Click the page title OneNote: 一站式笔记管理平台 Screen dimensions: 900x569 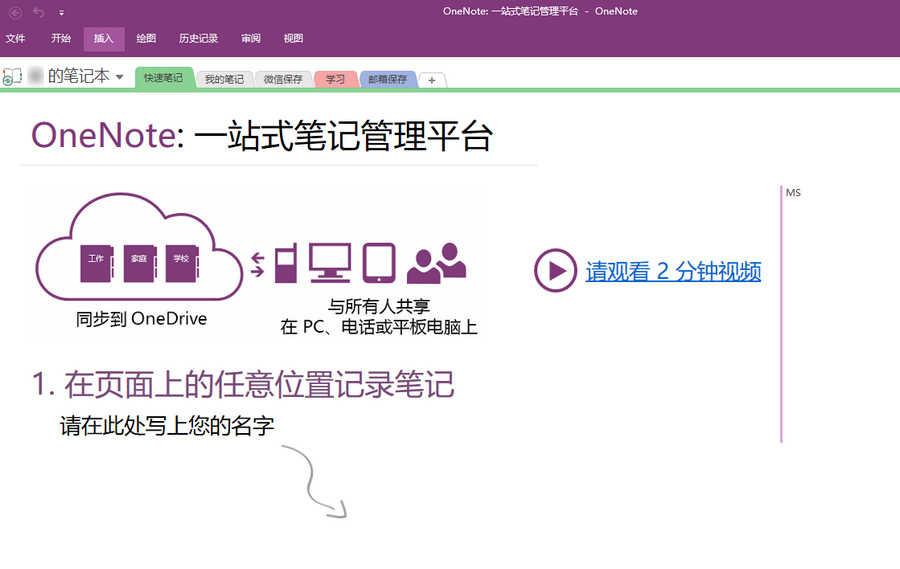262,136
